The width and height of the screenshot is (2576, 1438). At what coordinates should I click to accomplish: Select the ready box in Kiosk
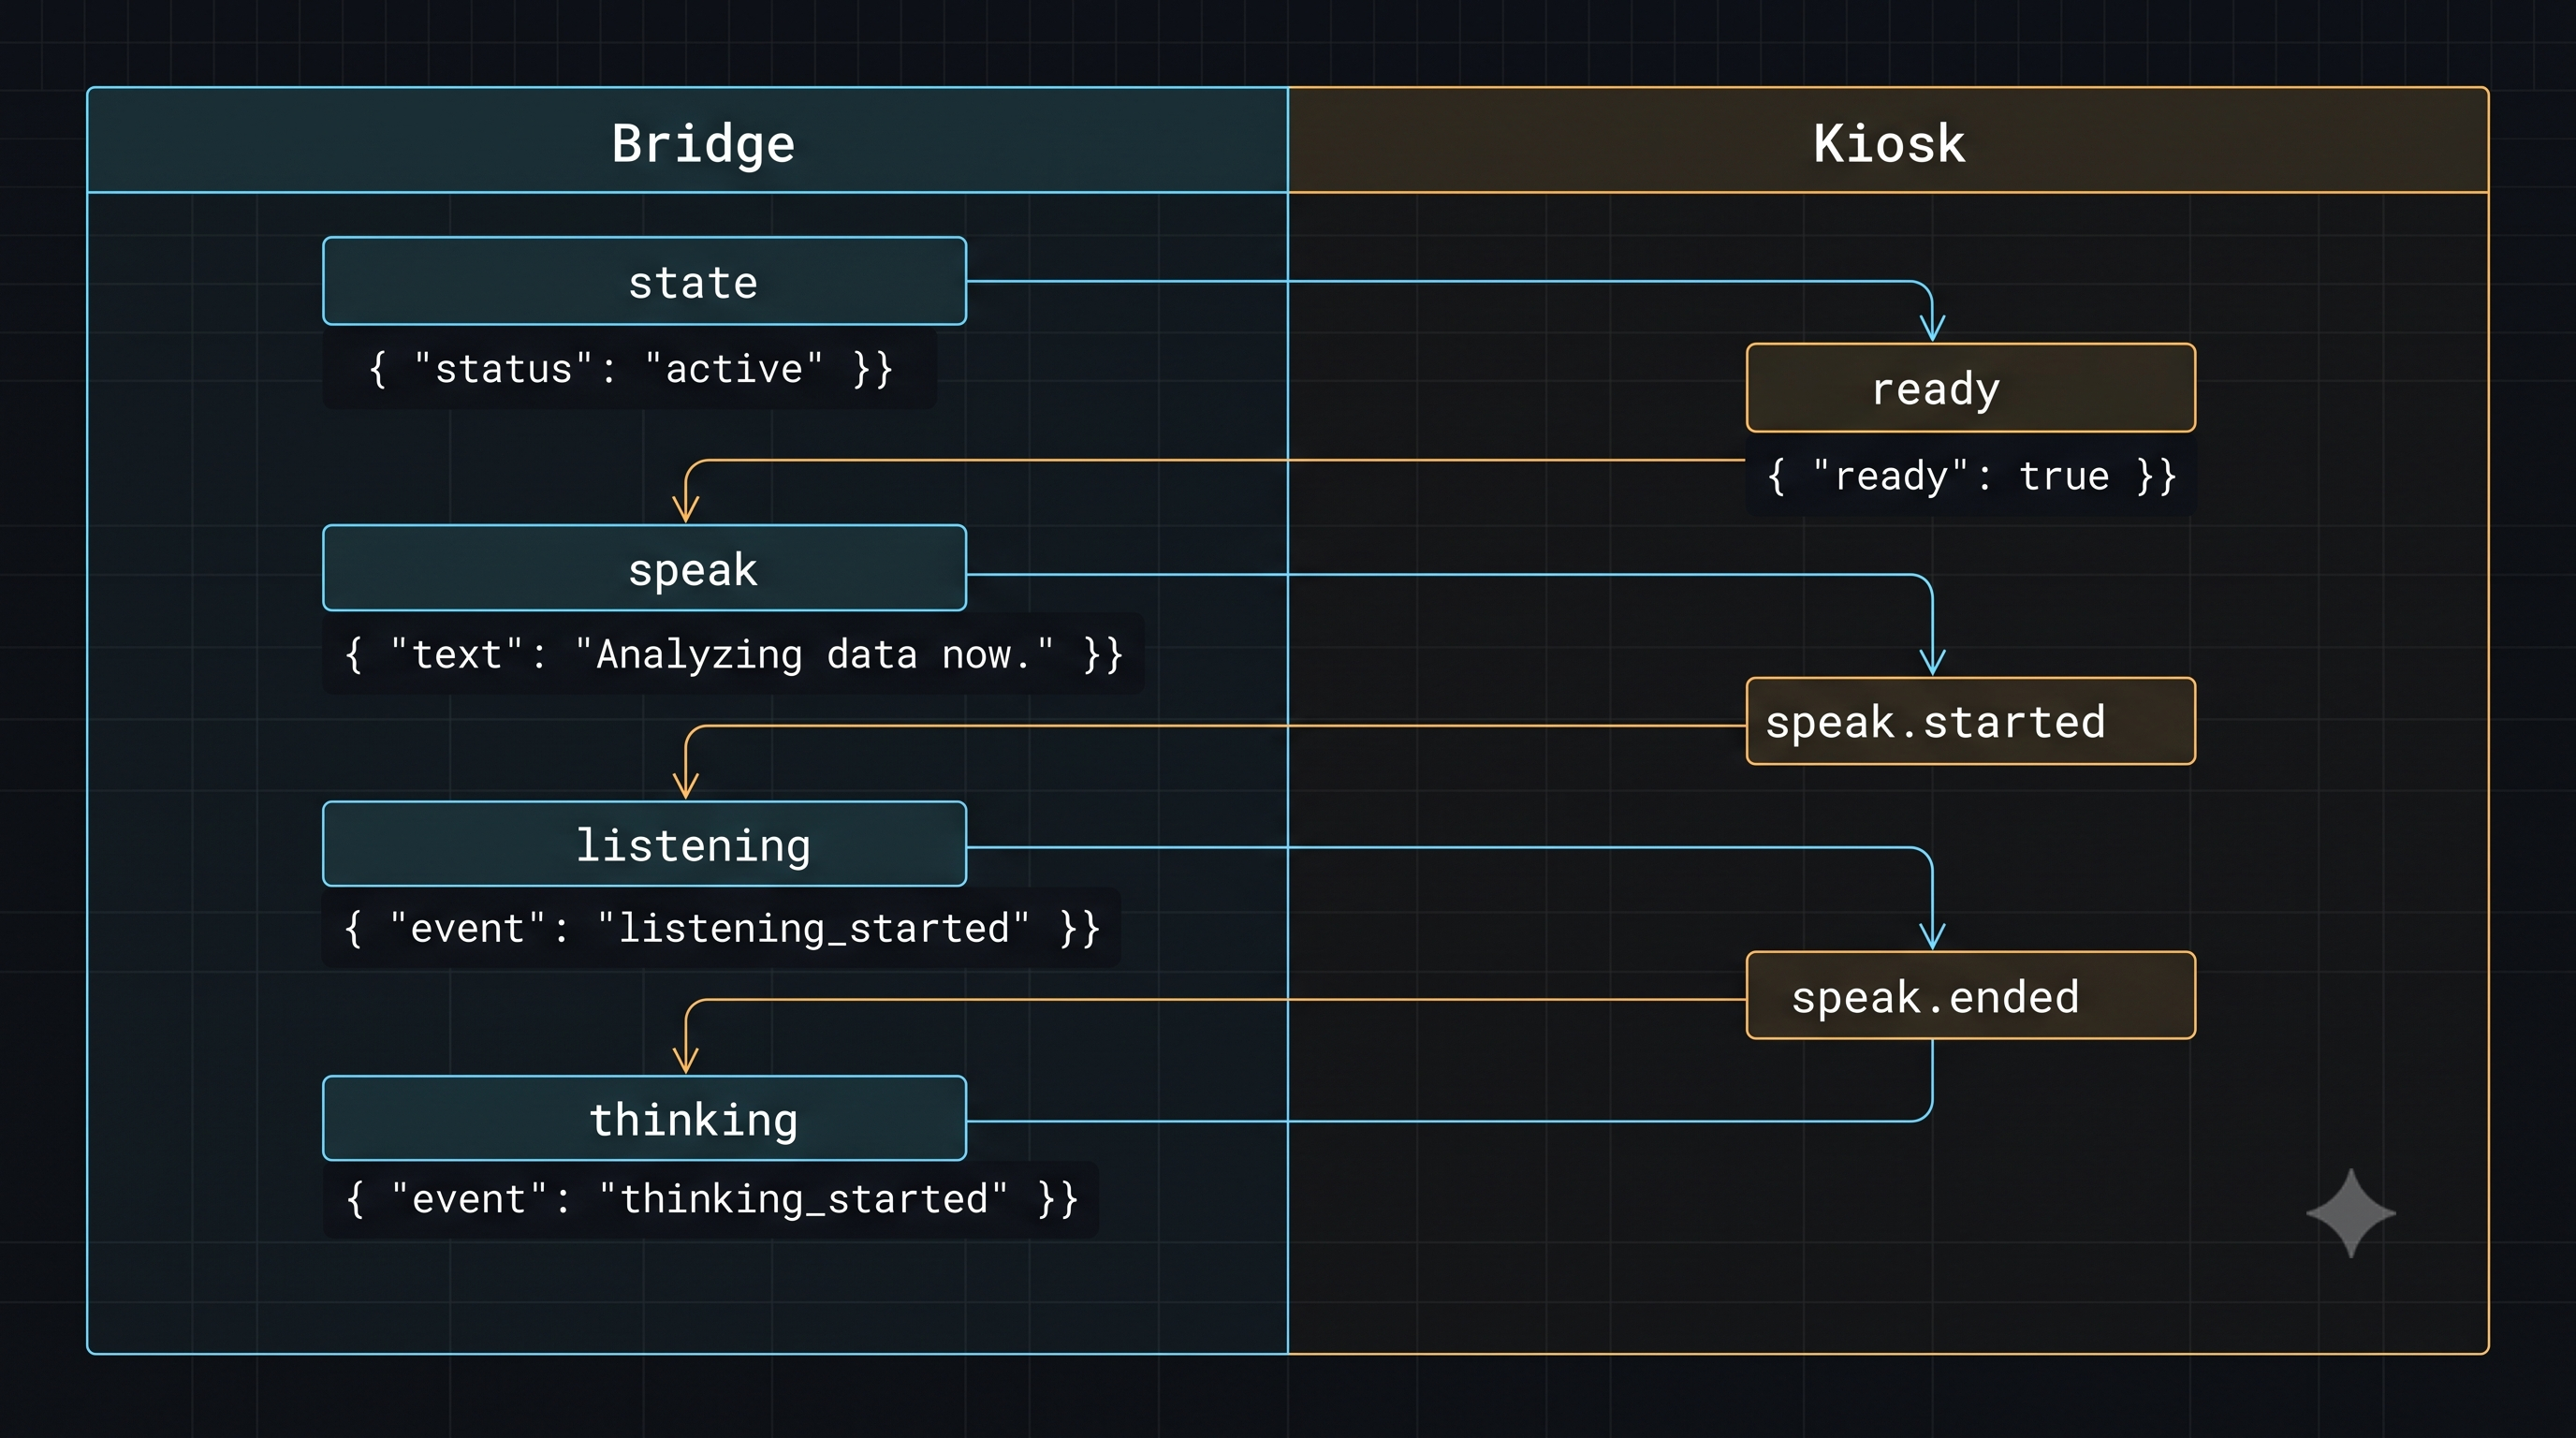click(x=1971, y=388)
